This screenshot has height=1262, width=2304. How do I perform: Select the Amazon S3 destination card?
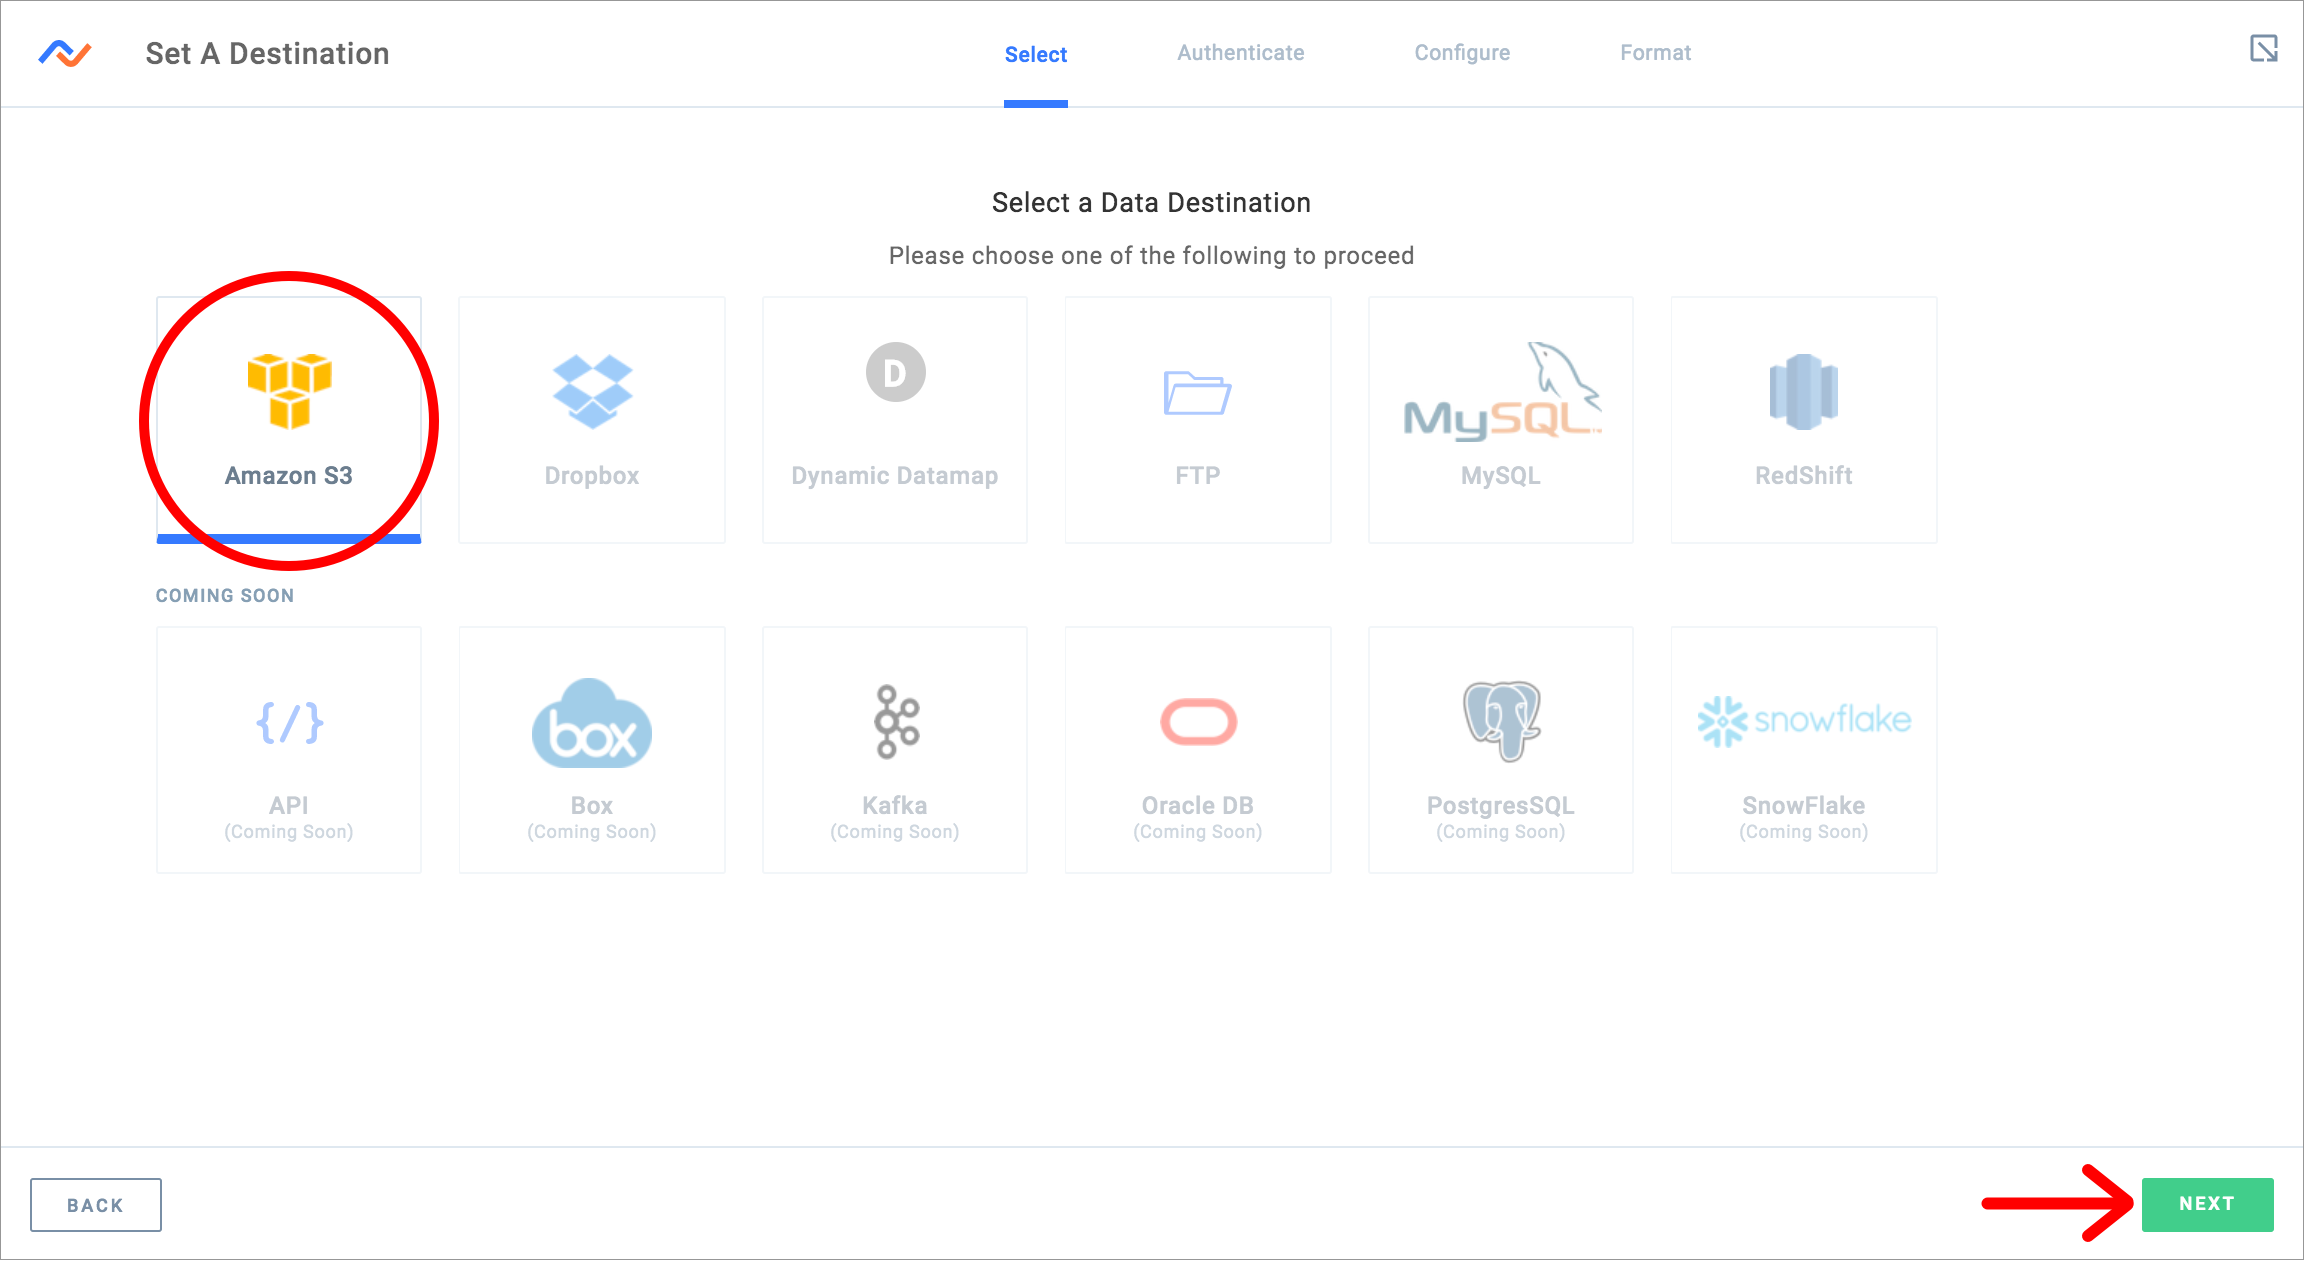(x=289, y=420)
